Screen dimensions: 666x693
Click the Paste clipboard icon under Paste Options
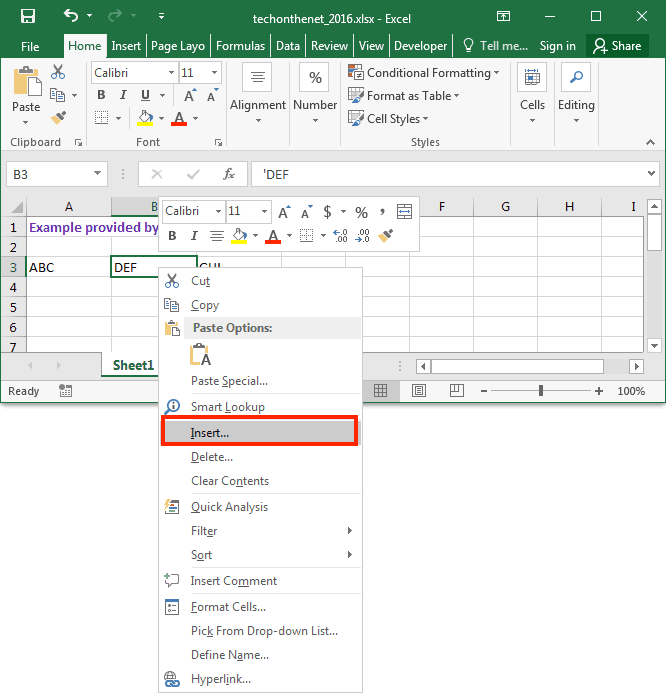[200, 354]
